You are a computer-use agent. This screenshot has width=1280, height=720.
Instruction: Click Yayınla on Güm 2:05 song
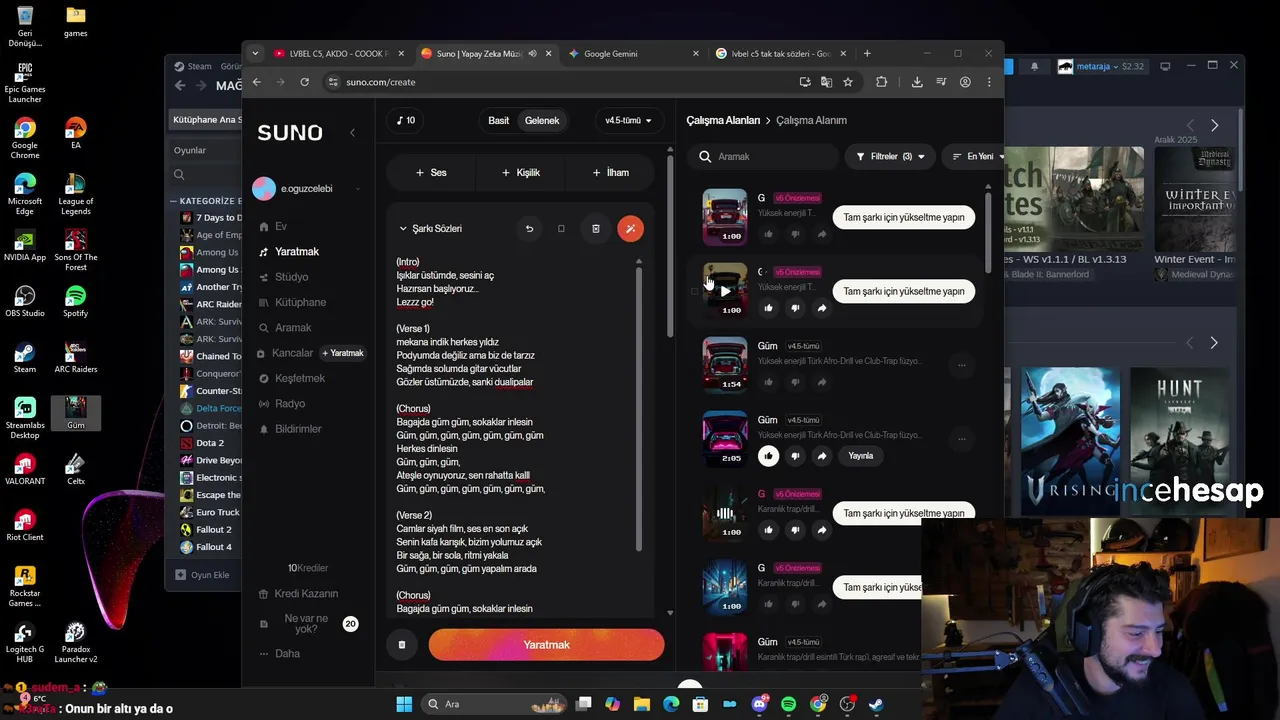coord(861,456)
